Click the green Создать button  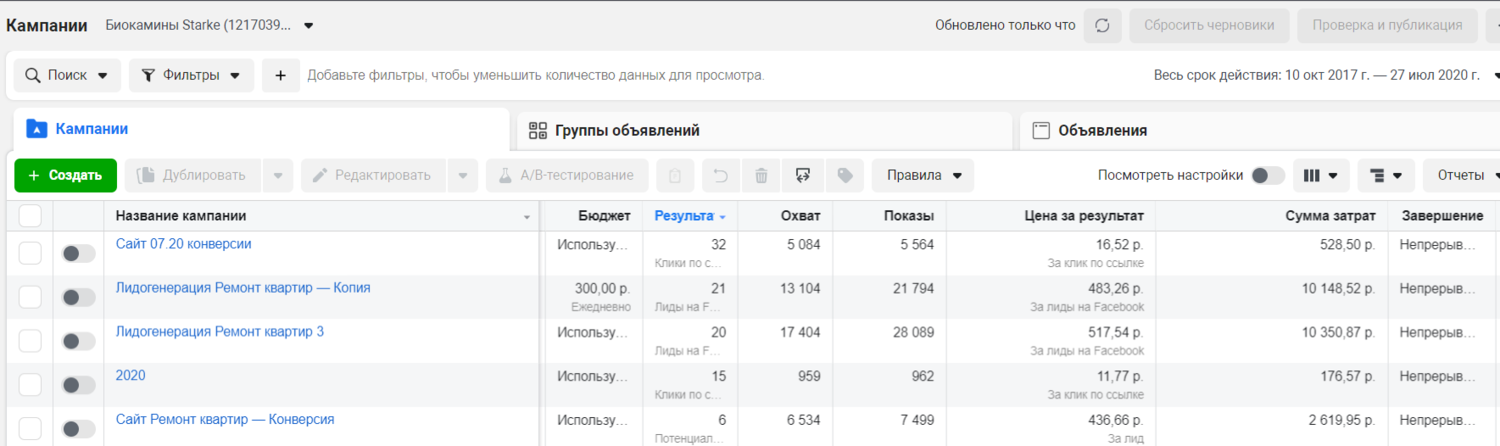(x=65, y=176)
